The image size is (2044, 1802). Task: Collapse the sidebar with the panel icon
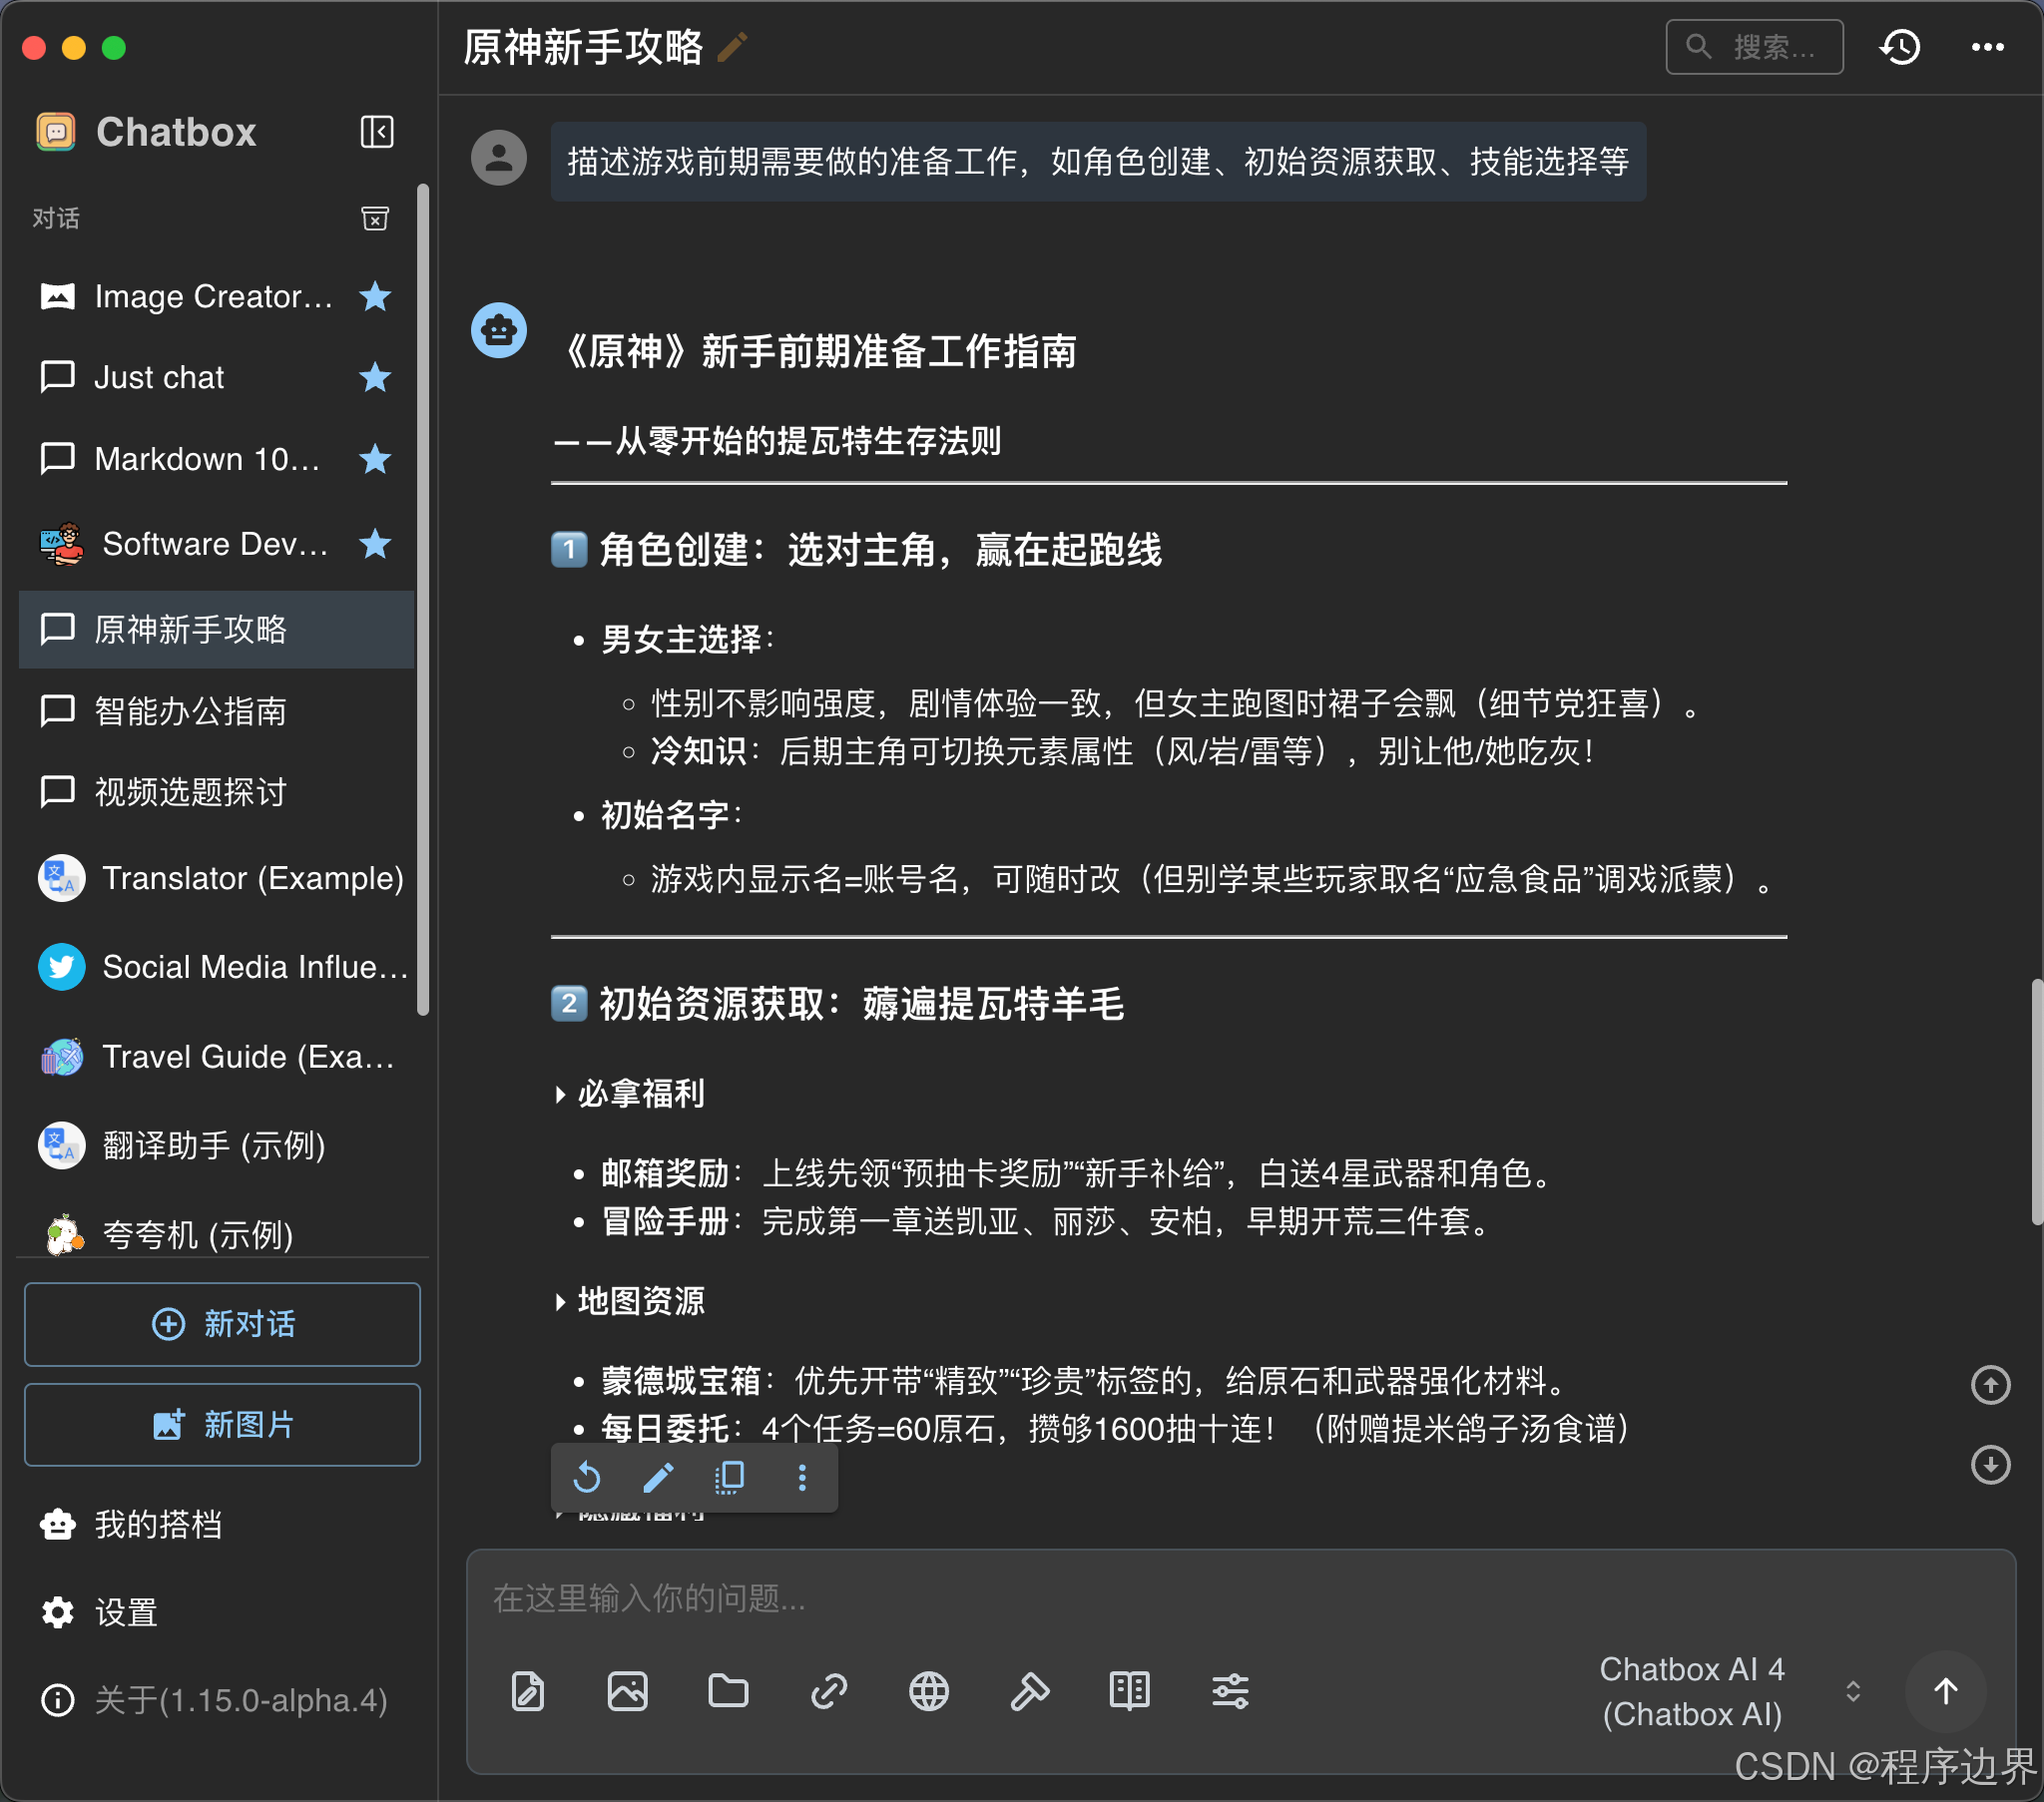coord(376,132)
